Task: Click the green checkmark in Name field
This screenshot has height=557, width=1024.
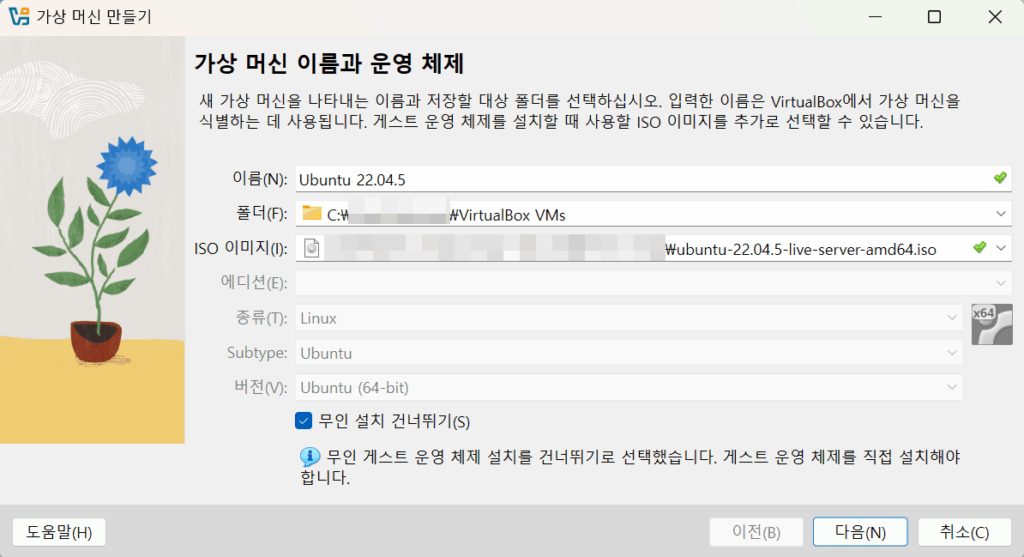Action: tap(1000, 178)
